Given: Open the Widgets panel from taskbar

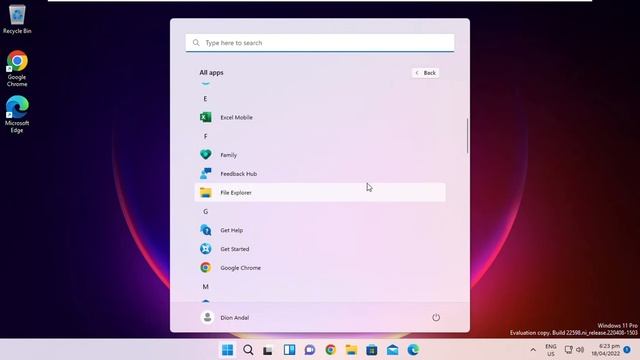Looking at the screenshot, I should pos(289,350).
